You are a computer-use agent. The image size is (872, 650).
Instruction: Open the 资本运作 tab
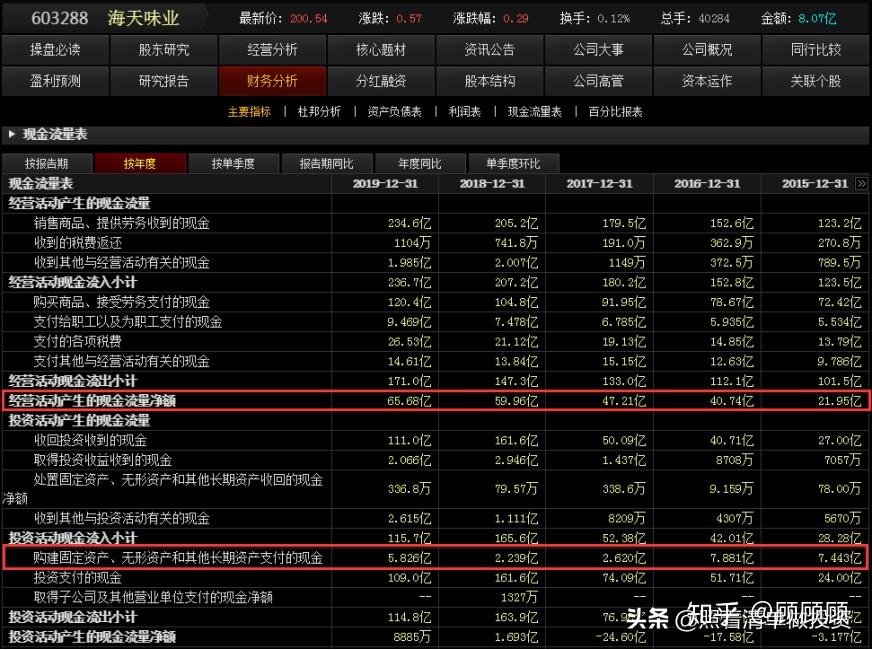[x=707, y=81]
